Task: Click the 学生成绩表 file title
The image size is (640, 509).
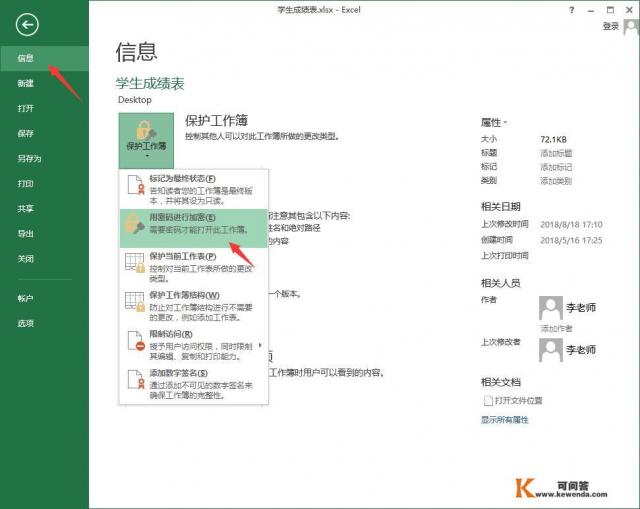Action: (150, 84)
